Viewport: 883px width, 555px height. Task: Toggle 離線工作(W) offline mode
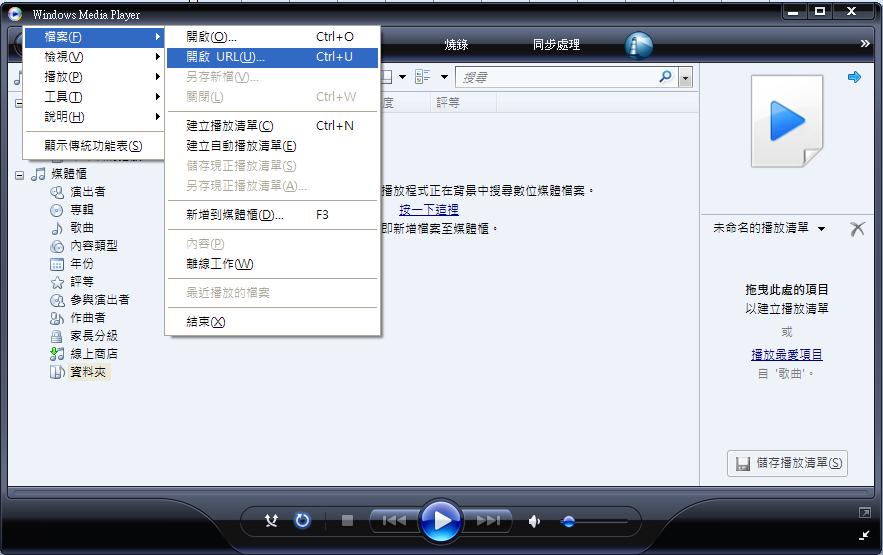click(x=272, y=264)
